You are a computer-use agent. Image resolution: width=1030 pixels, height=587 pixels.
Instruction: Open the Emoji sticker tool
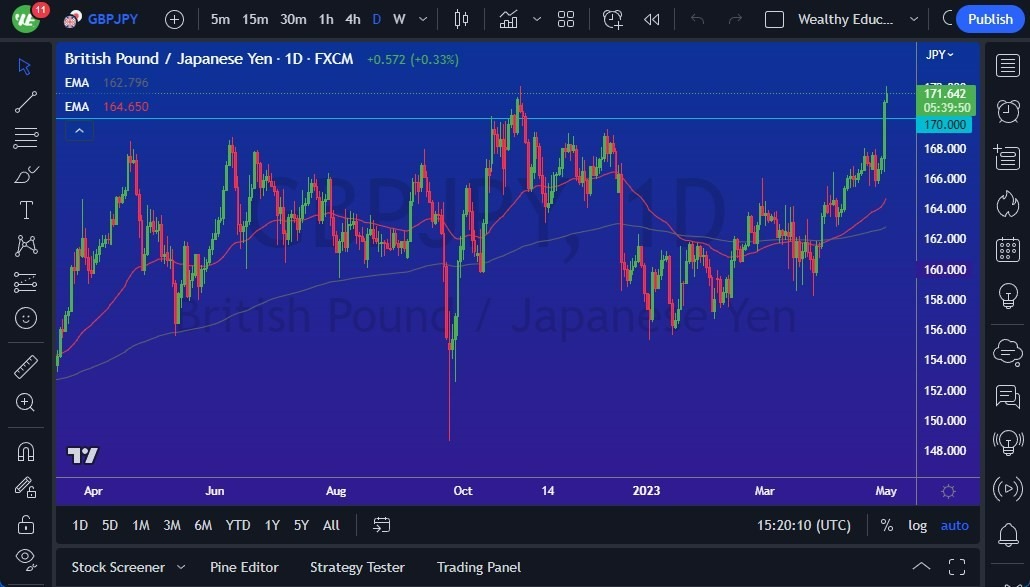tap(25, 318)
